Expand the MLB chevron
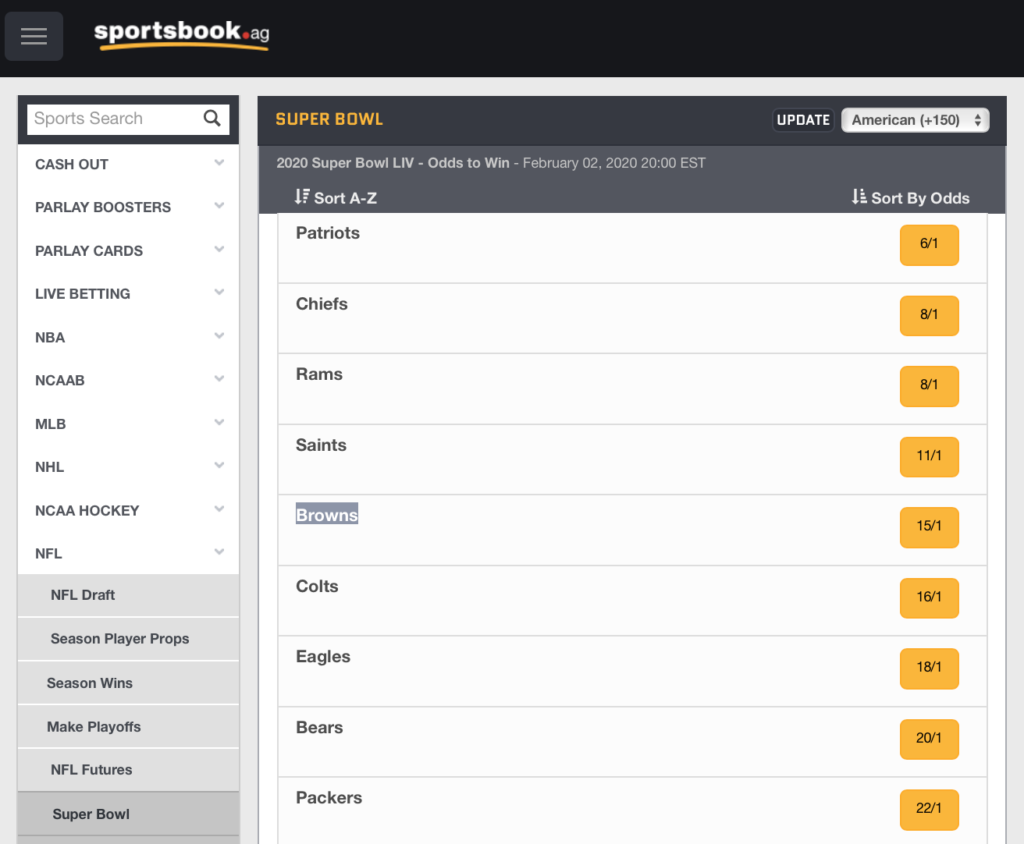The image size is (1024, 844). click(219, 423)
